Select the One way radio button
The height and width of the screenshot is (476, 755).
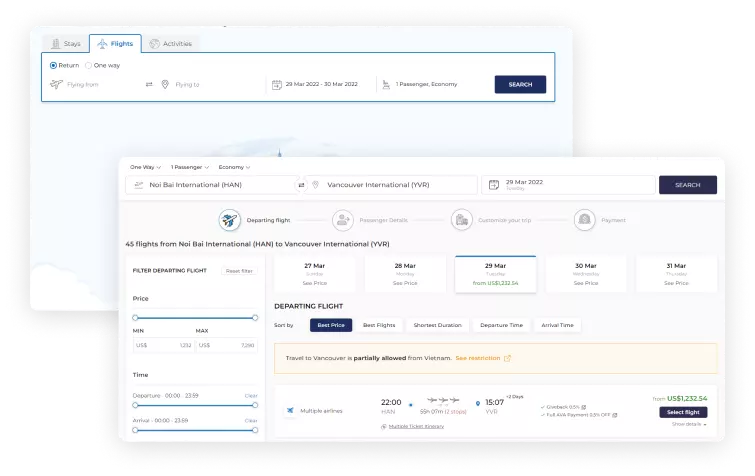point(89,65)
